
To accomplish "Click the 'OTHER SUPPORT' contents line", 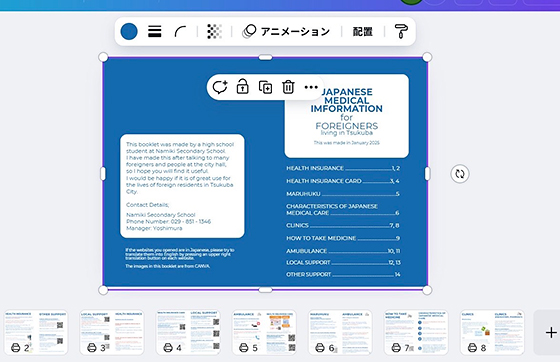I will 343,275.
